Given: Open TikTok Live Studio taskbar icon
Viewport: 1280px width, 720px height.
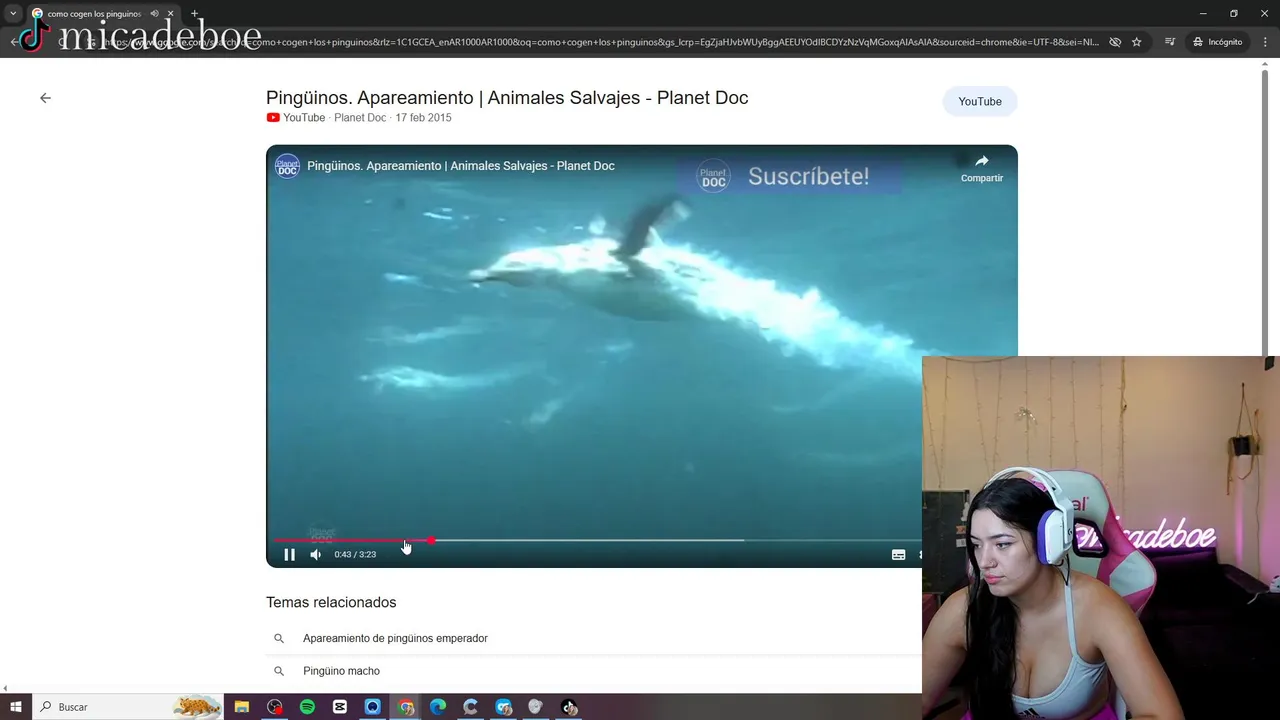Looking at the screenshot, I should point(569,707).
